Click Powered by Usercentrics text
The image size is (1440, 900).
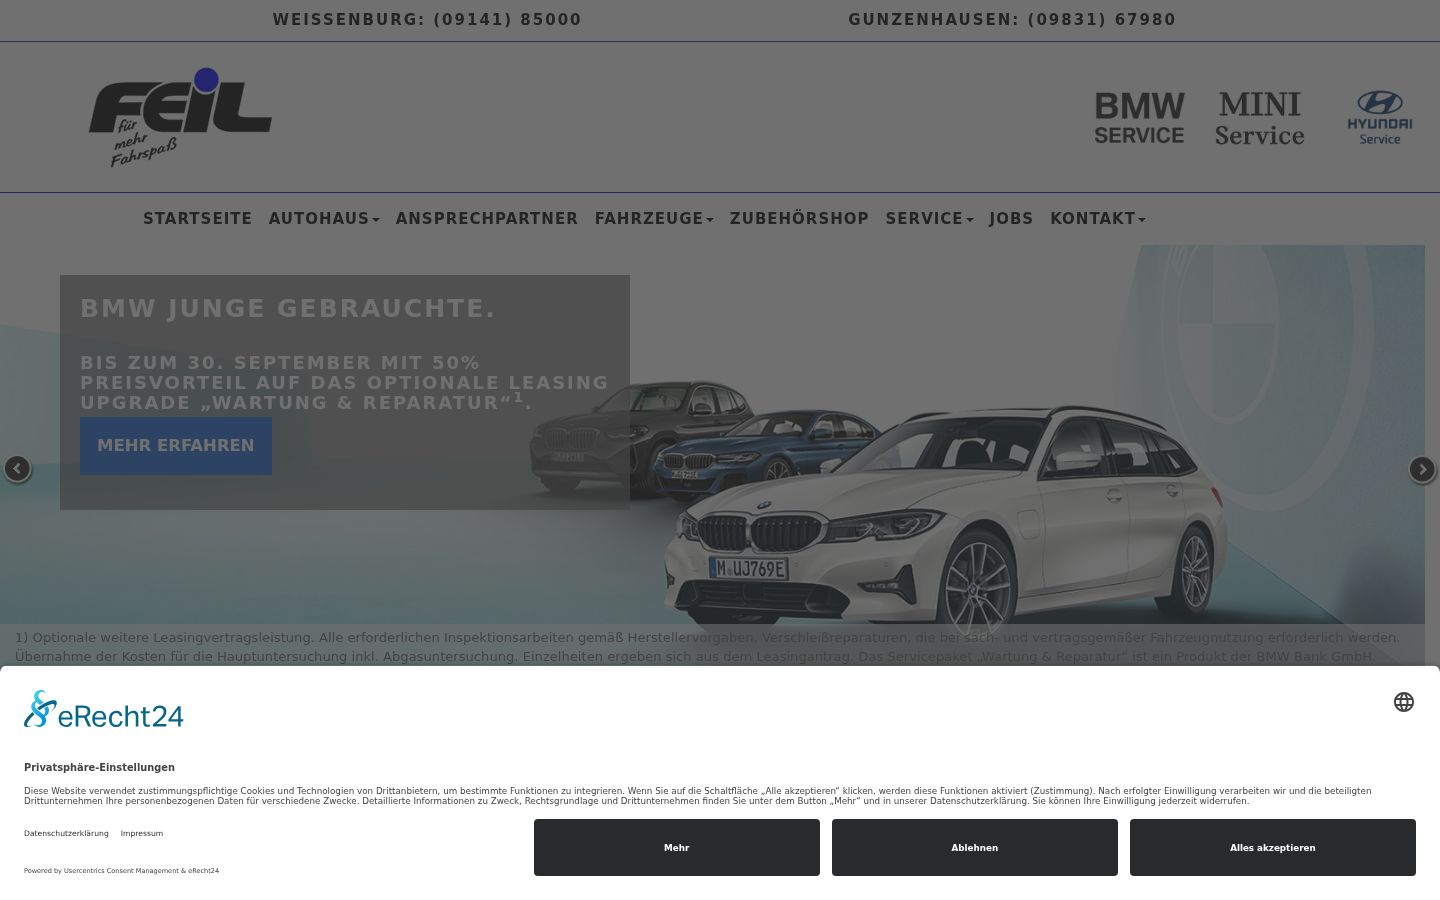[121, 871]
